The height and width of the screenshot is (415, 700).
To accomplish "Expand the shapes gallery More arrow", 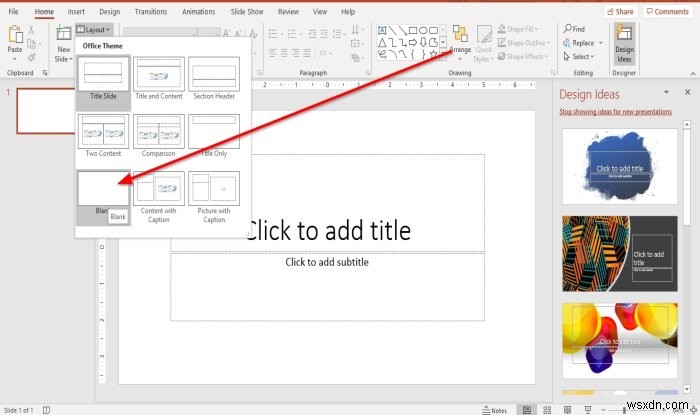I will pos(443,55).
